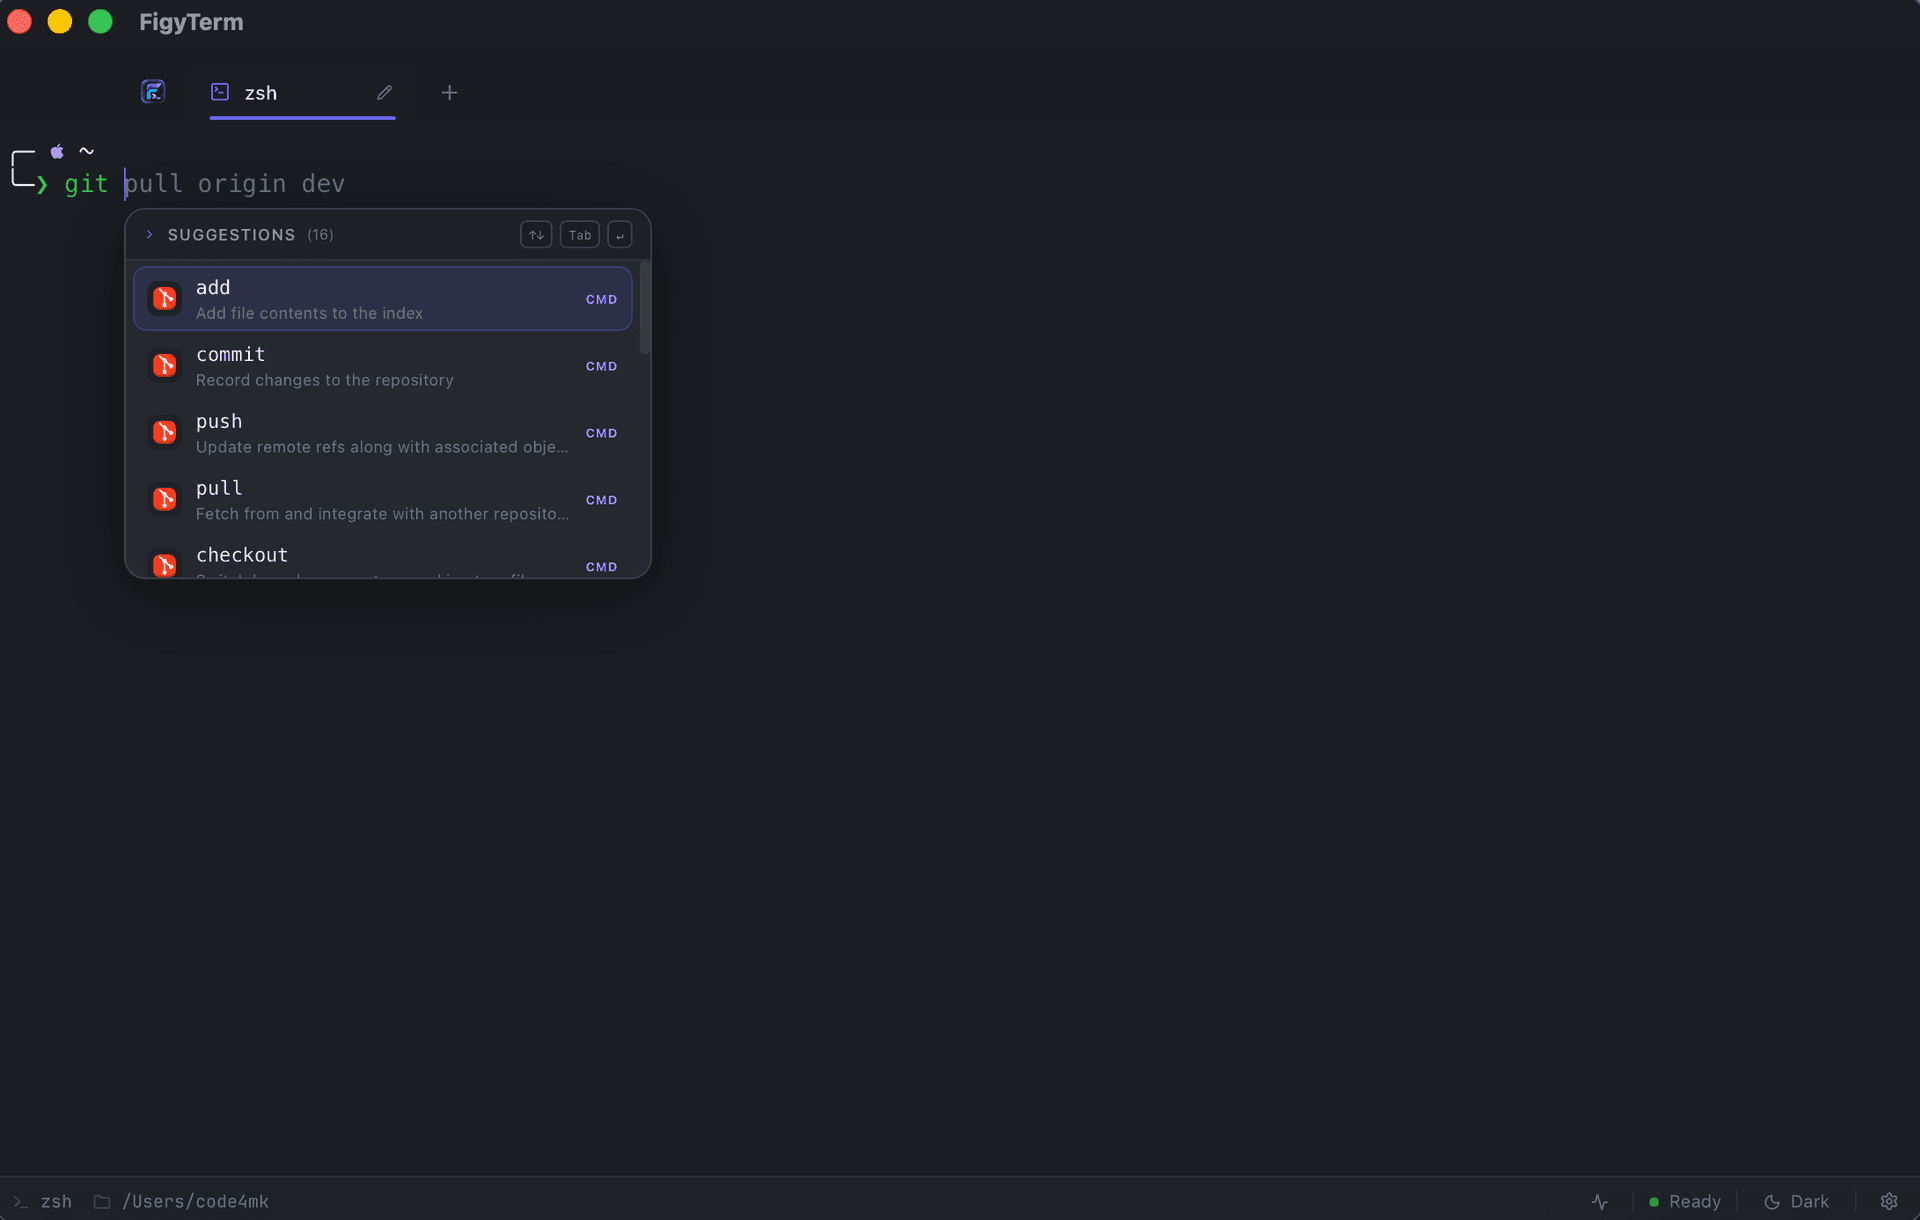
Task: Click the 'Update remote refs' push description
Action: coord(382,448)
